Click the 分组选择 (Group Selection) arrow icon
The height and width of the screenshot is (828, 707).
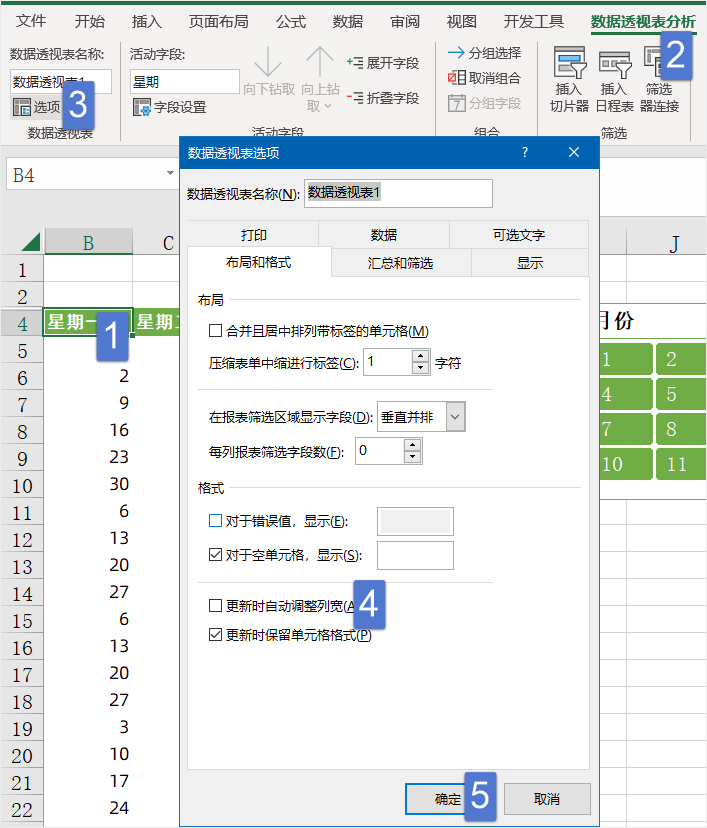tap(456, 53)
